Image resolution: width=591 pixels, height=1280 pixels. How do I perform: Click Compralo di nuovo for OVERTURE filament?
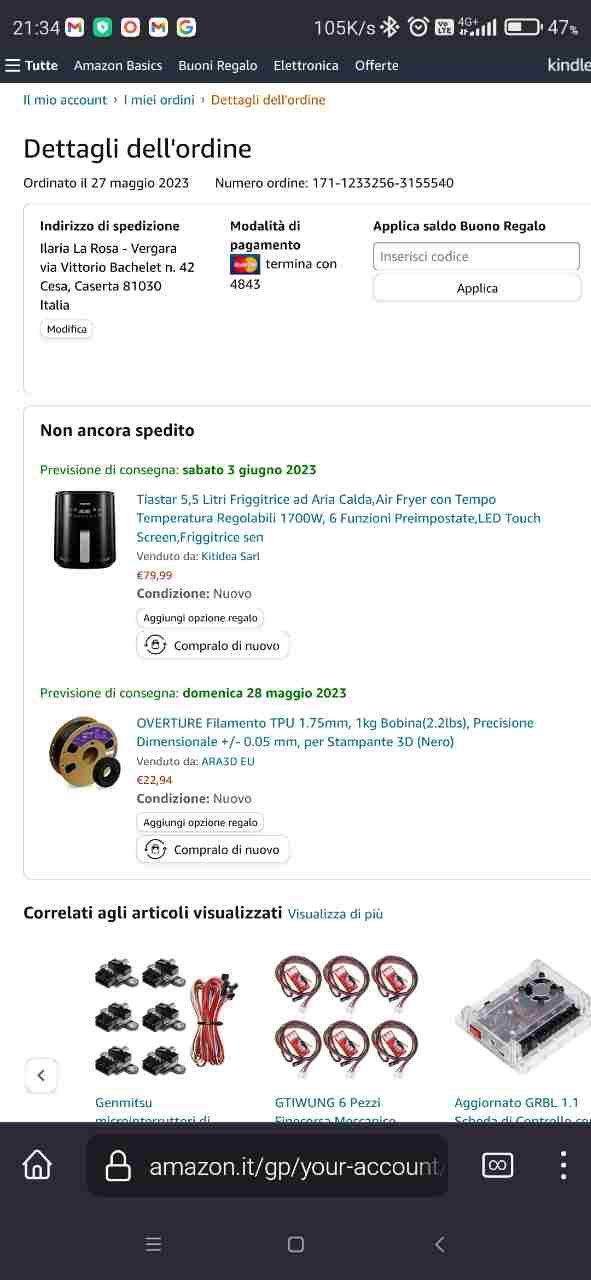point(213,850)
